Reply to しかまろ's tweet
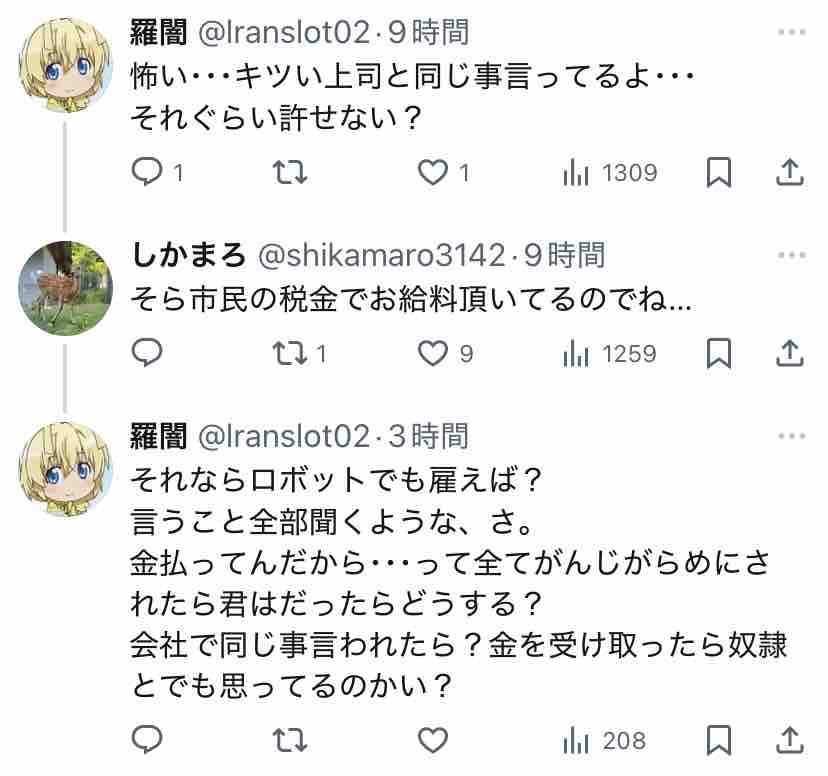Image resolution: width=828 pixels, height=776 pixels. [x=147, y=353]
